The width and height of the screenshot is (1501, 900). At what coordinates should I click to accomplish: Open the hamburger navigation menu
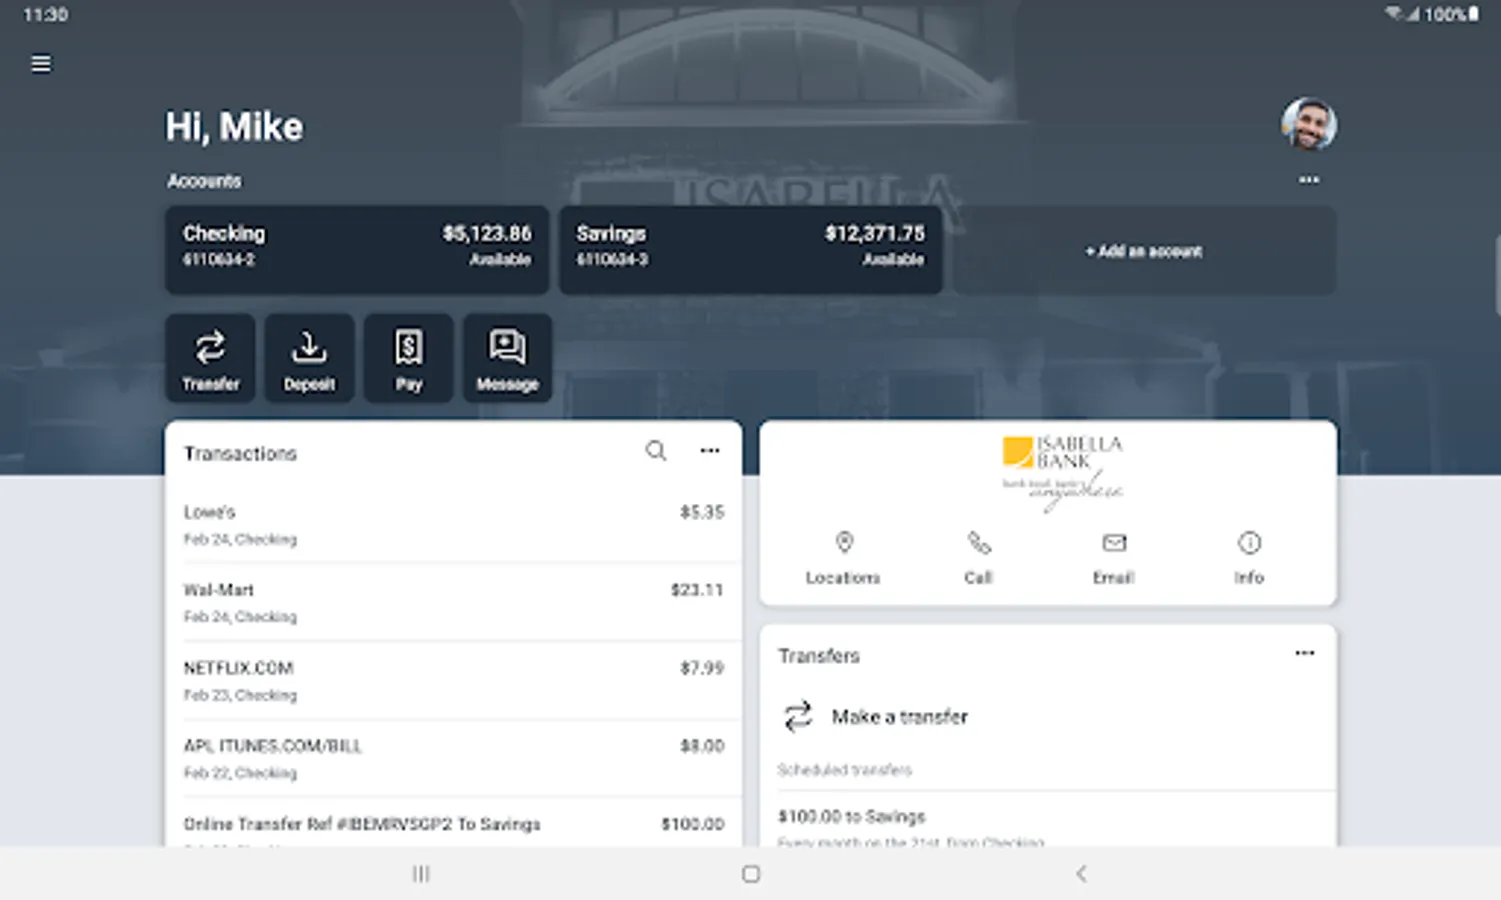point(41,64)
